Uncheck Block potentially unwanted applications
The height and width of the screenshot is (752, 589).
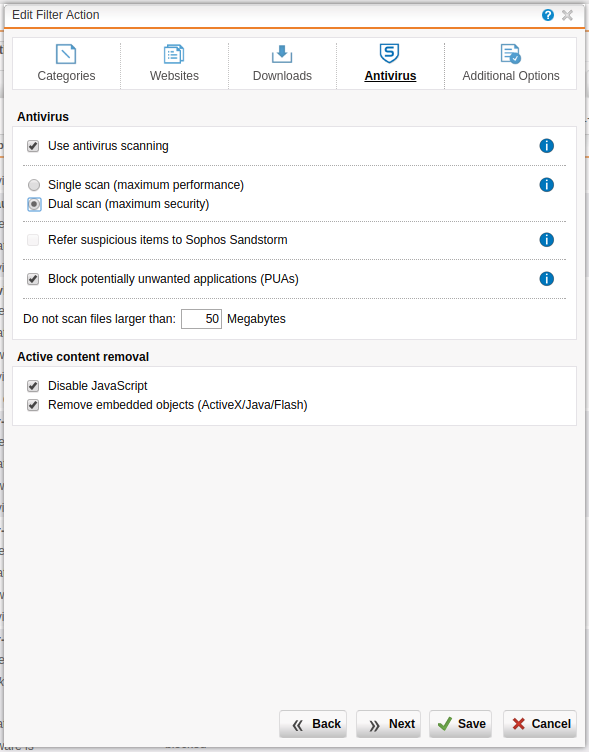tap(33, 279)
